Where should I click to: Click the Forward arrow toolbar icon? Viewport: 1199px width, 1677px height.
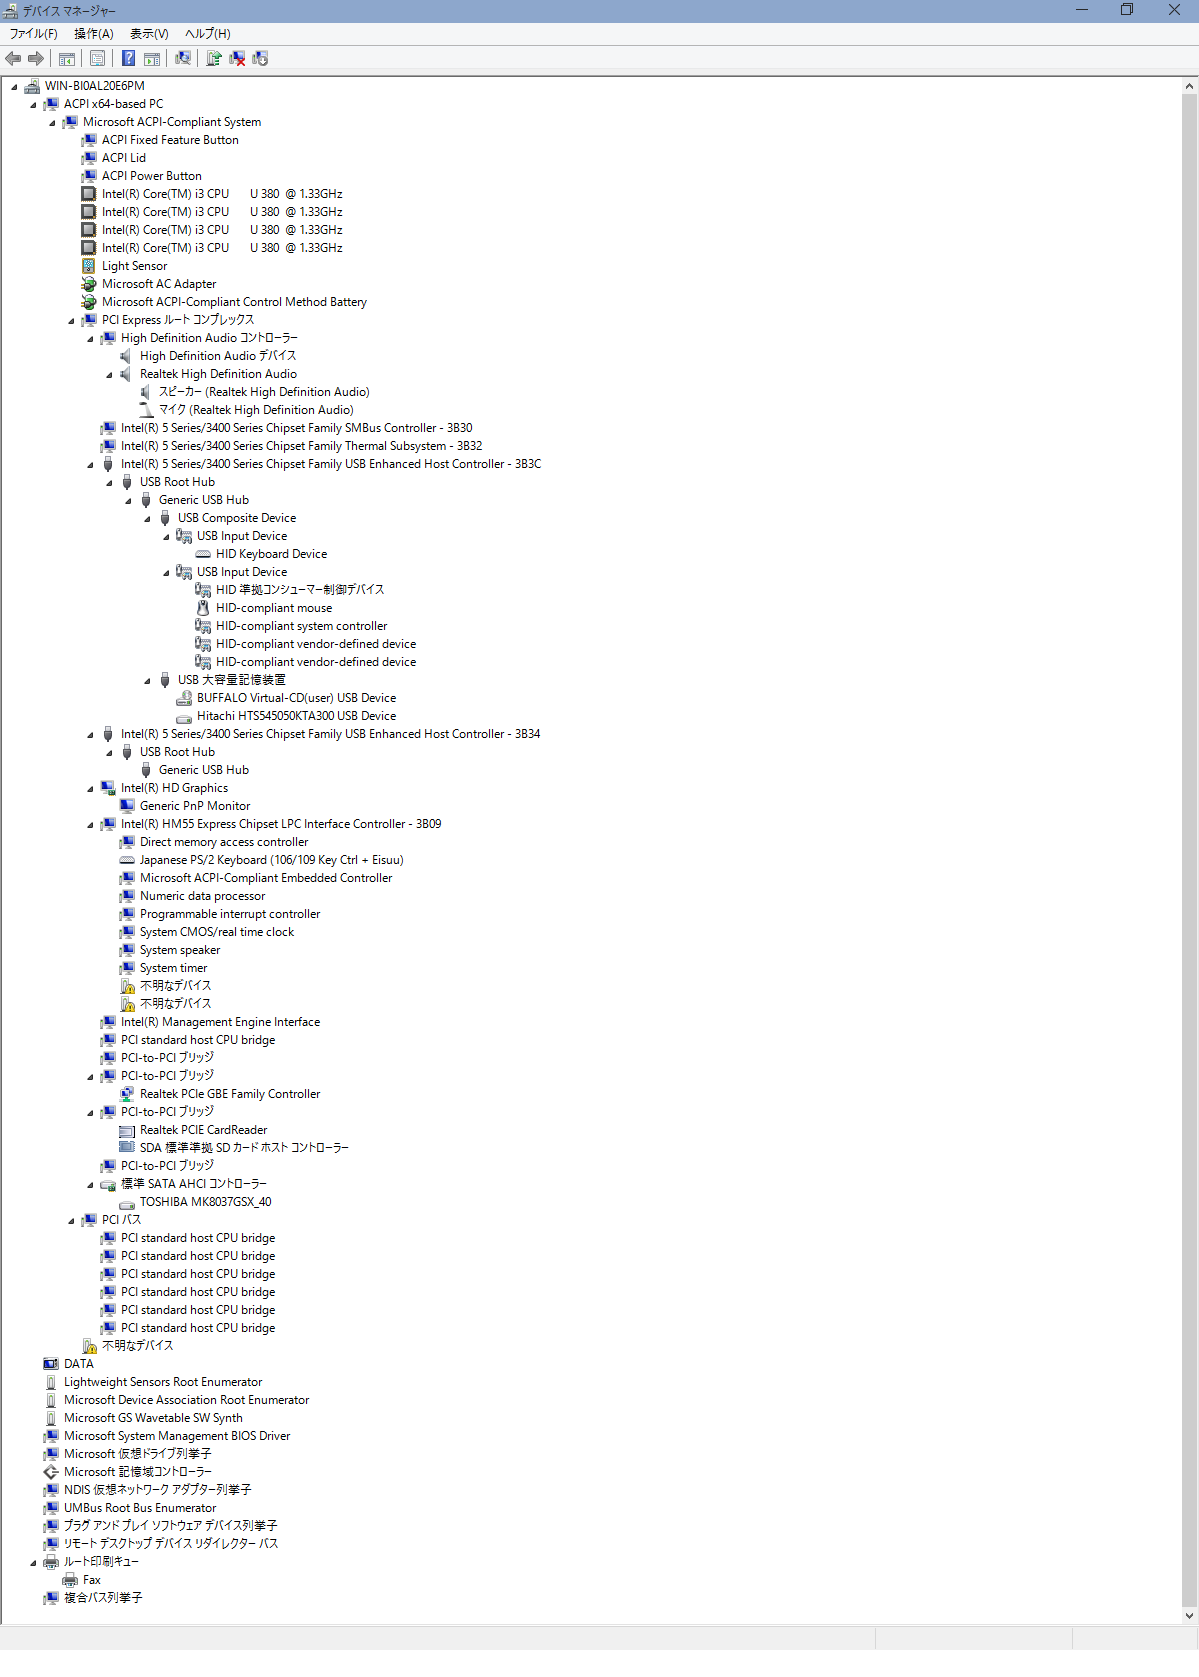click(36, 59)
